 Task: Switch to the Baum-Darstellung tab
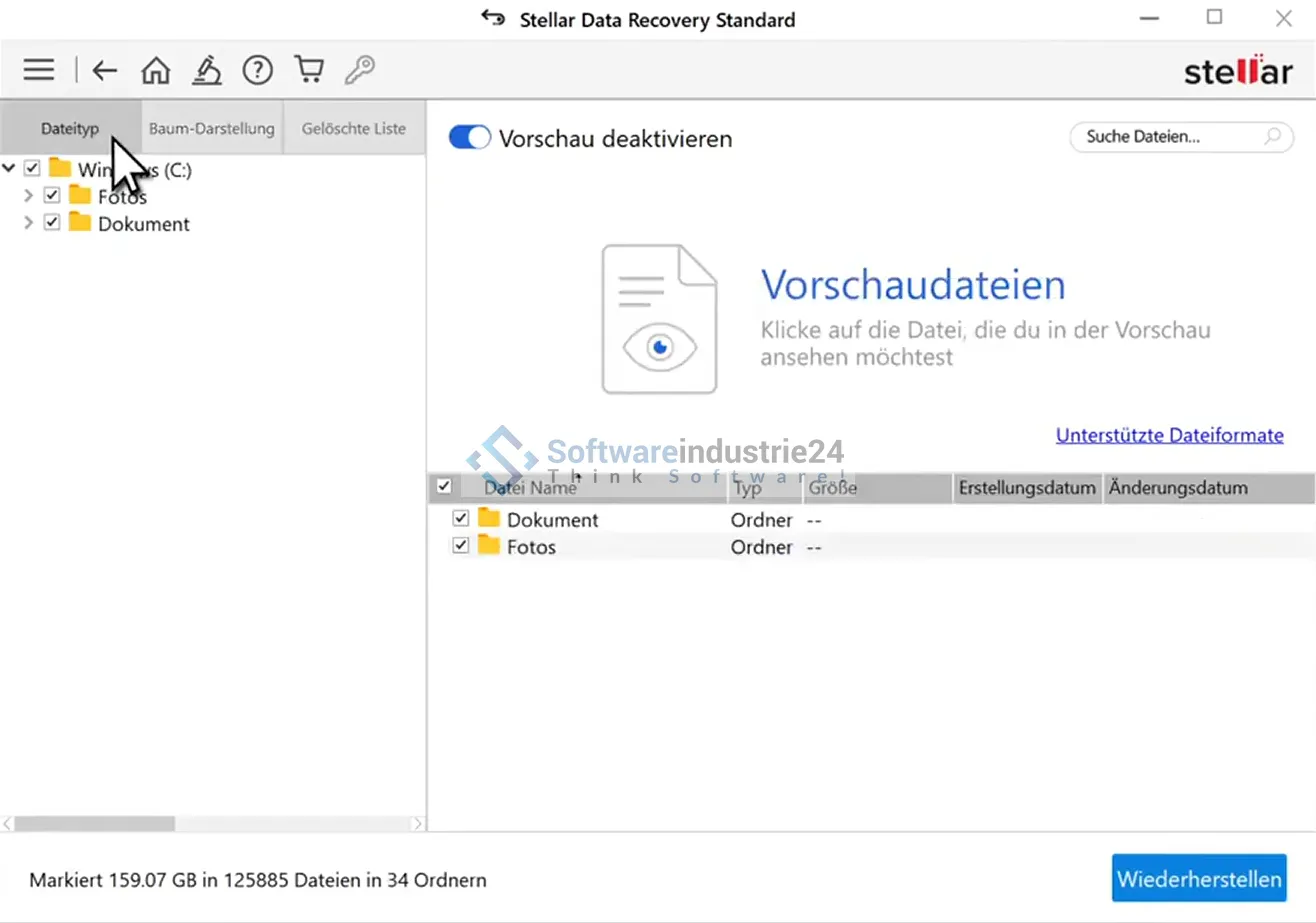211,128
